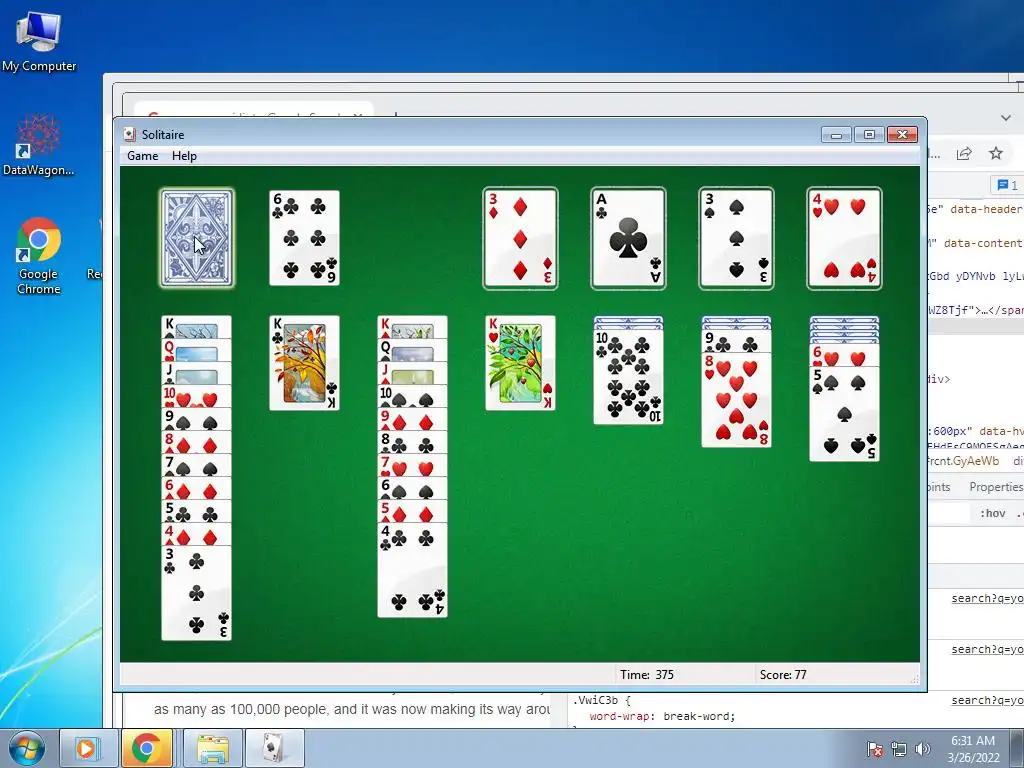The height and width of the screenshot is (768, 1024).
Task: Click the network tray icon
Action: point(899,749)
